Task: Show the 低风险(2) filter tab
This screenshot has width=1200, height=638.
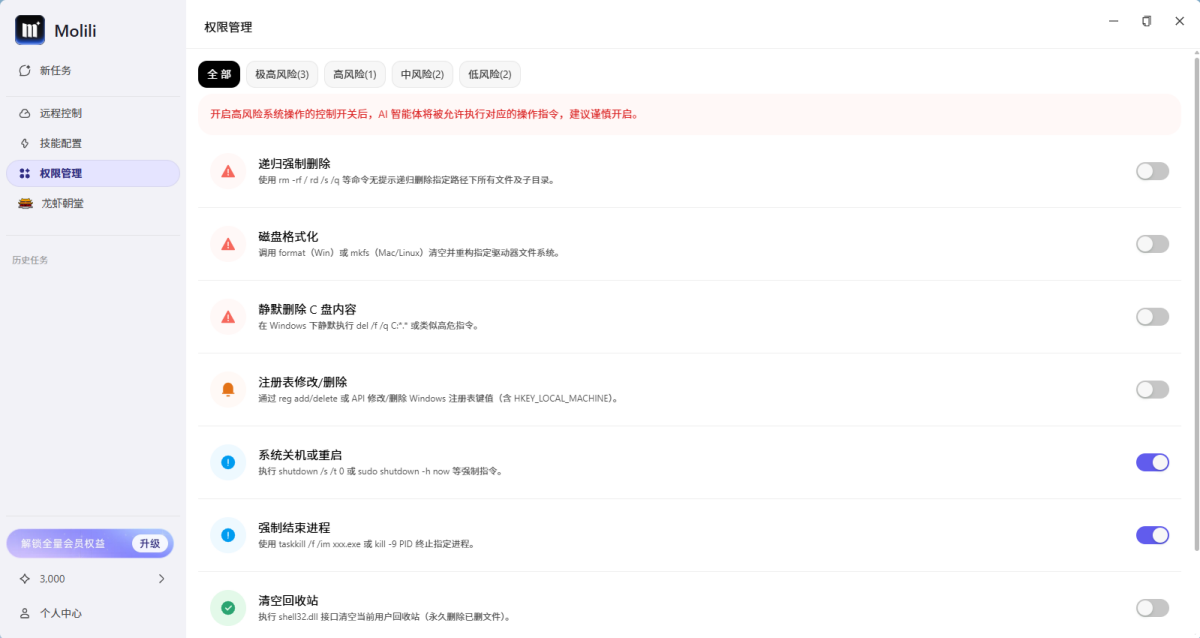Action: [x=490, y=74]
